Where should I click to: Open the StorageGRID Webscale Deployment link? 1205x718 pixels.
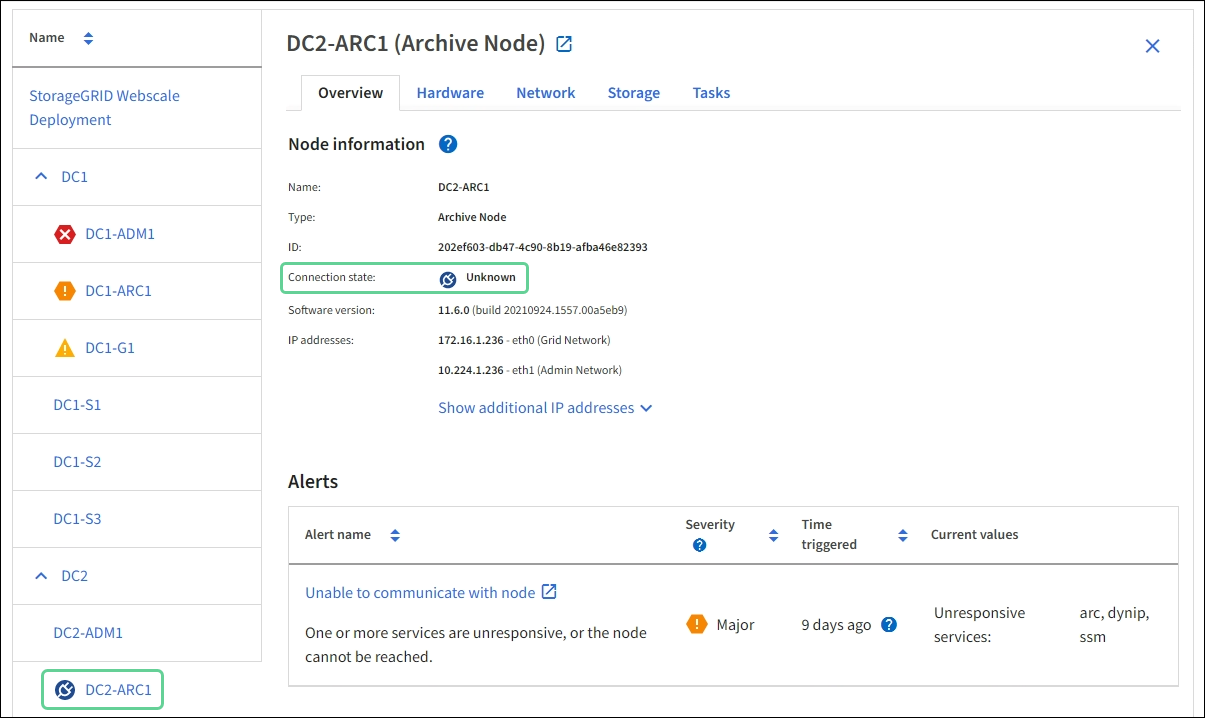pos(104,108)
